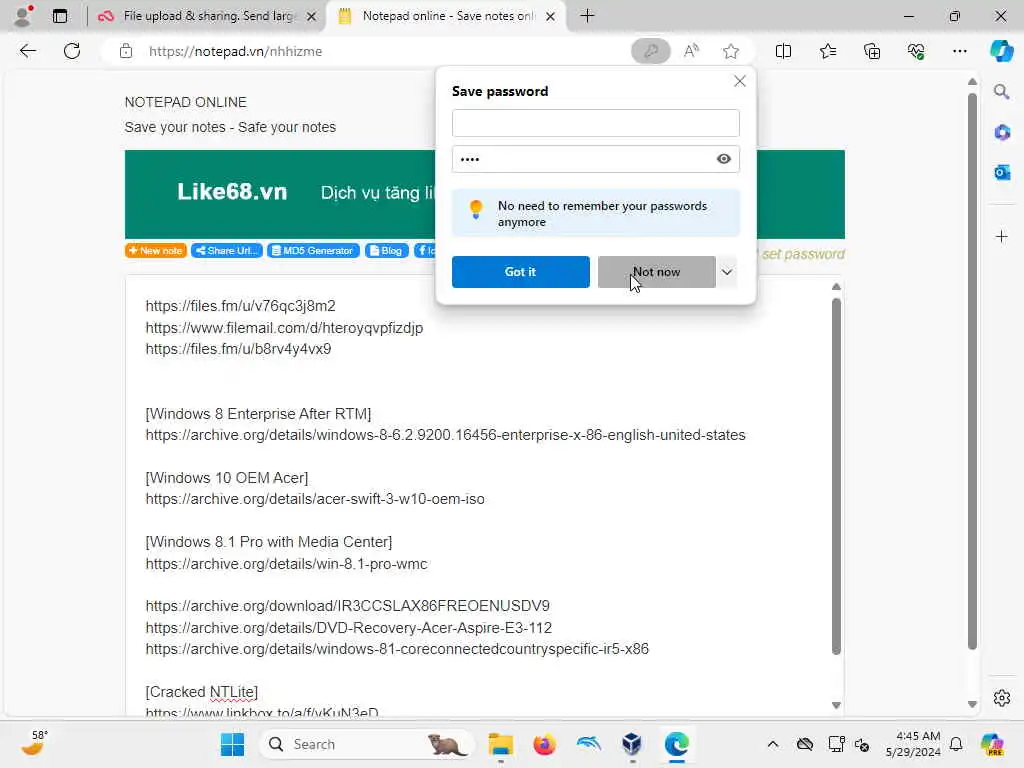This screenshot has height=768, width=1024.
Task: Open the dolphin app on the taskbar
Action: pyautogui.click(x=588, y=744)
